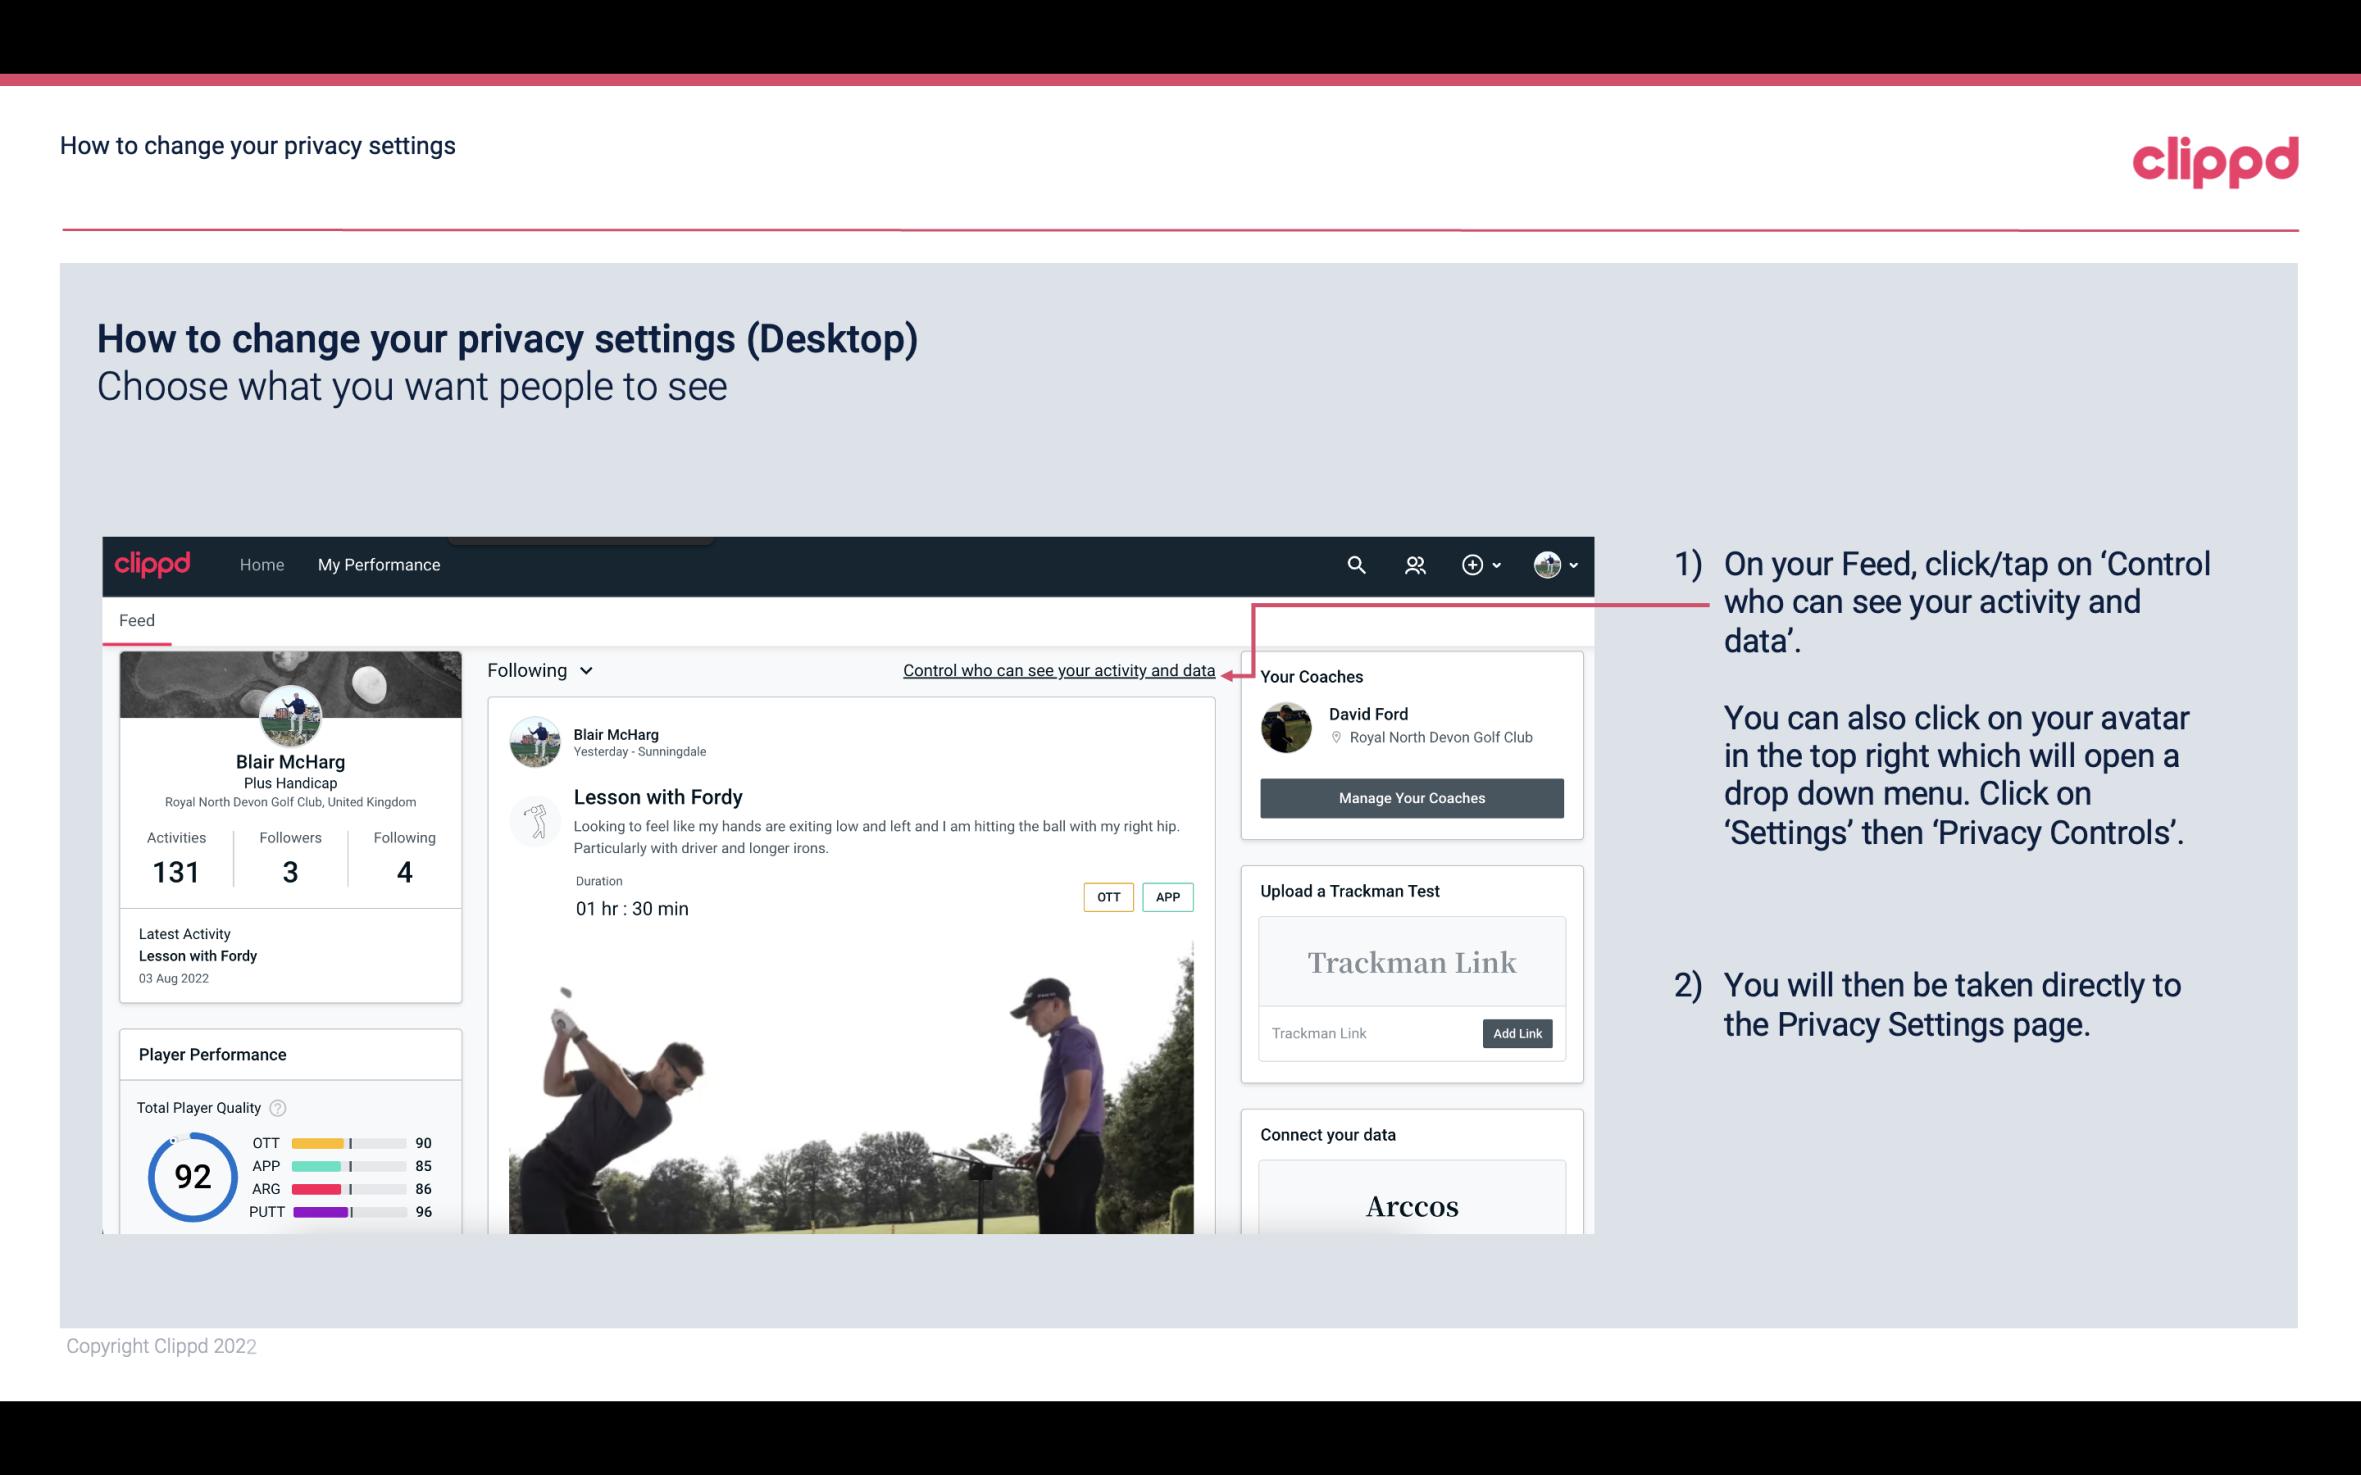Click the APP performance tag icon

[1169, 897]
